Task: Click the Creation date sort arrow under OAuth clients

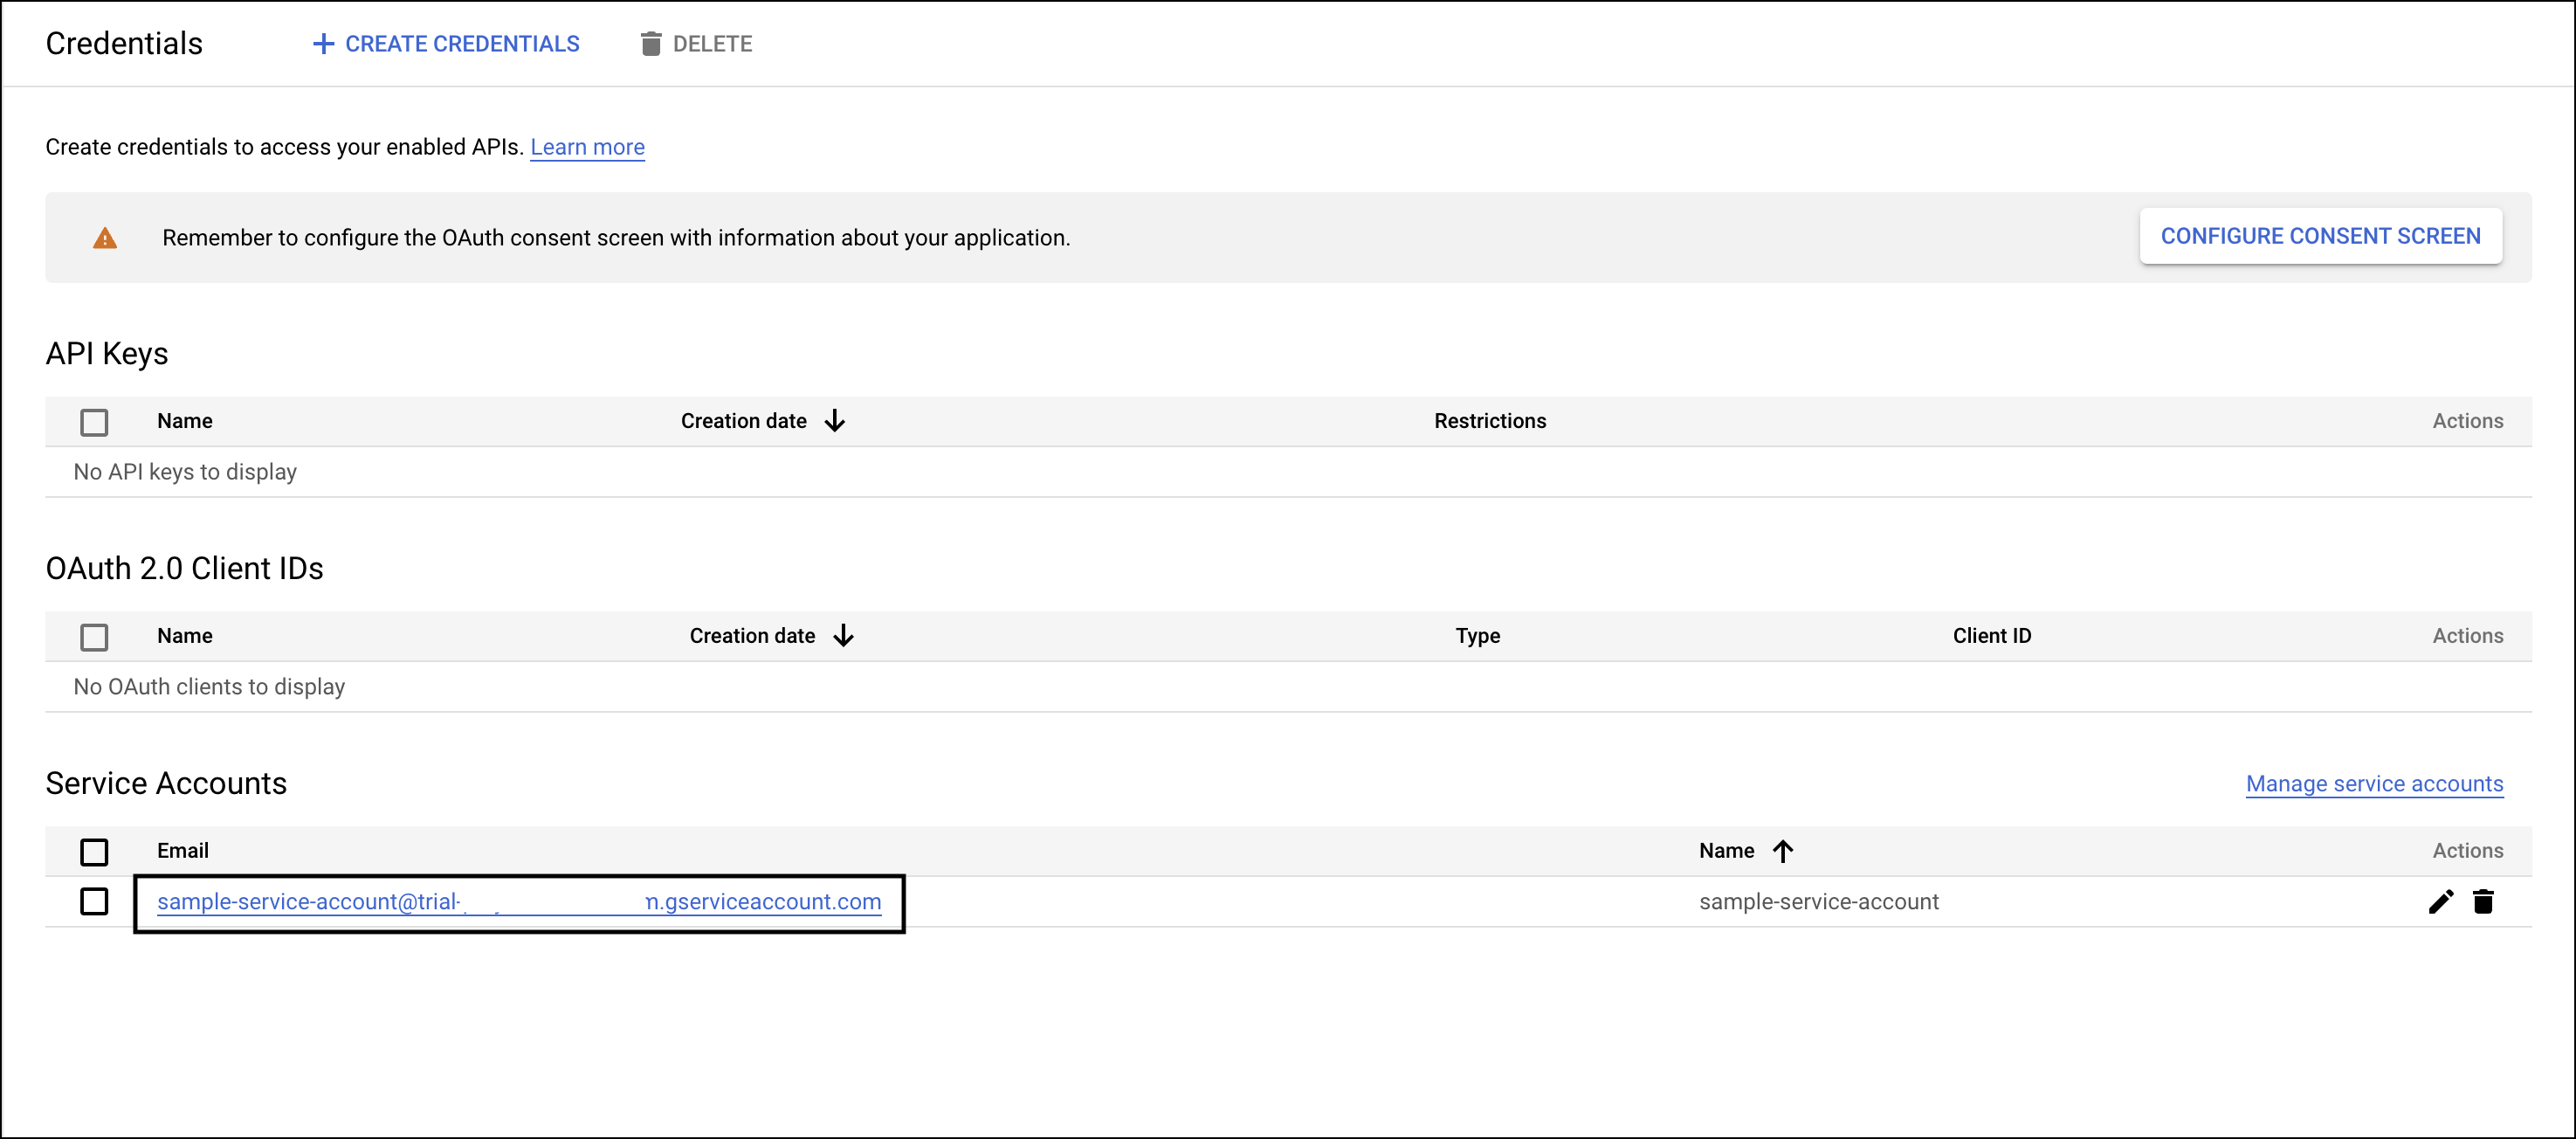Action: click(845, 635)
